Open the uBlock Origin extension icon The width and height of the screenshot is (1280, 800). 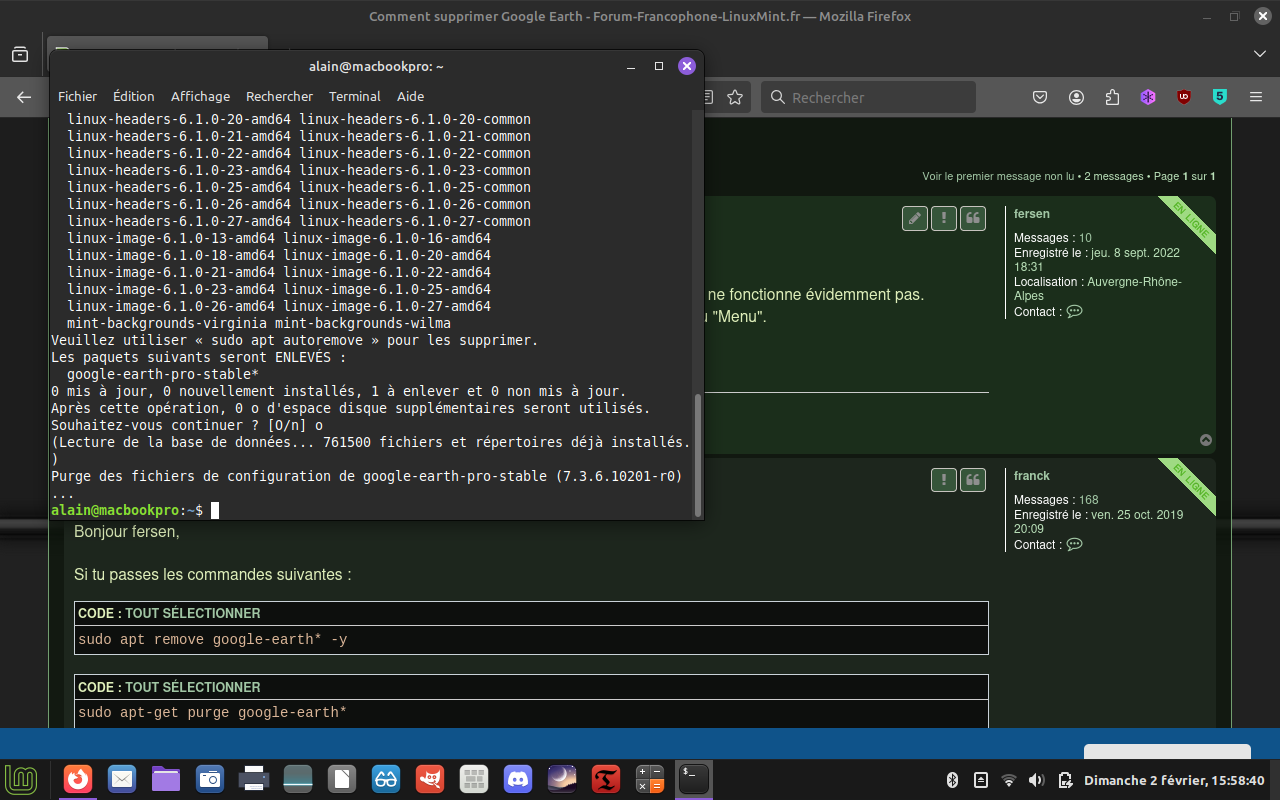1184,97
